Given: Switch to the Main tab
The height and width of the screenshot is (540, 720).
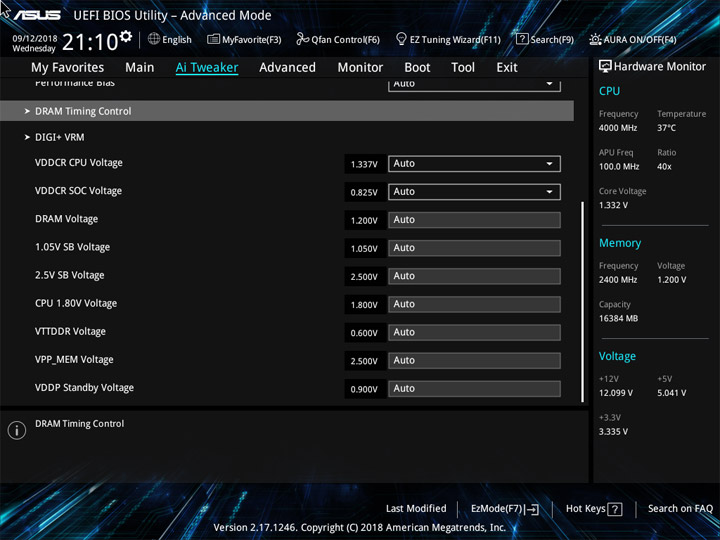Looking at the screenshot, I should tap(140, 68).
